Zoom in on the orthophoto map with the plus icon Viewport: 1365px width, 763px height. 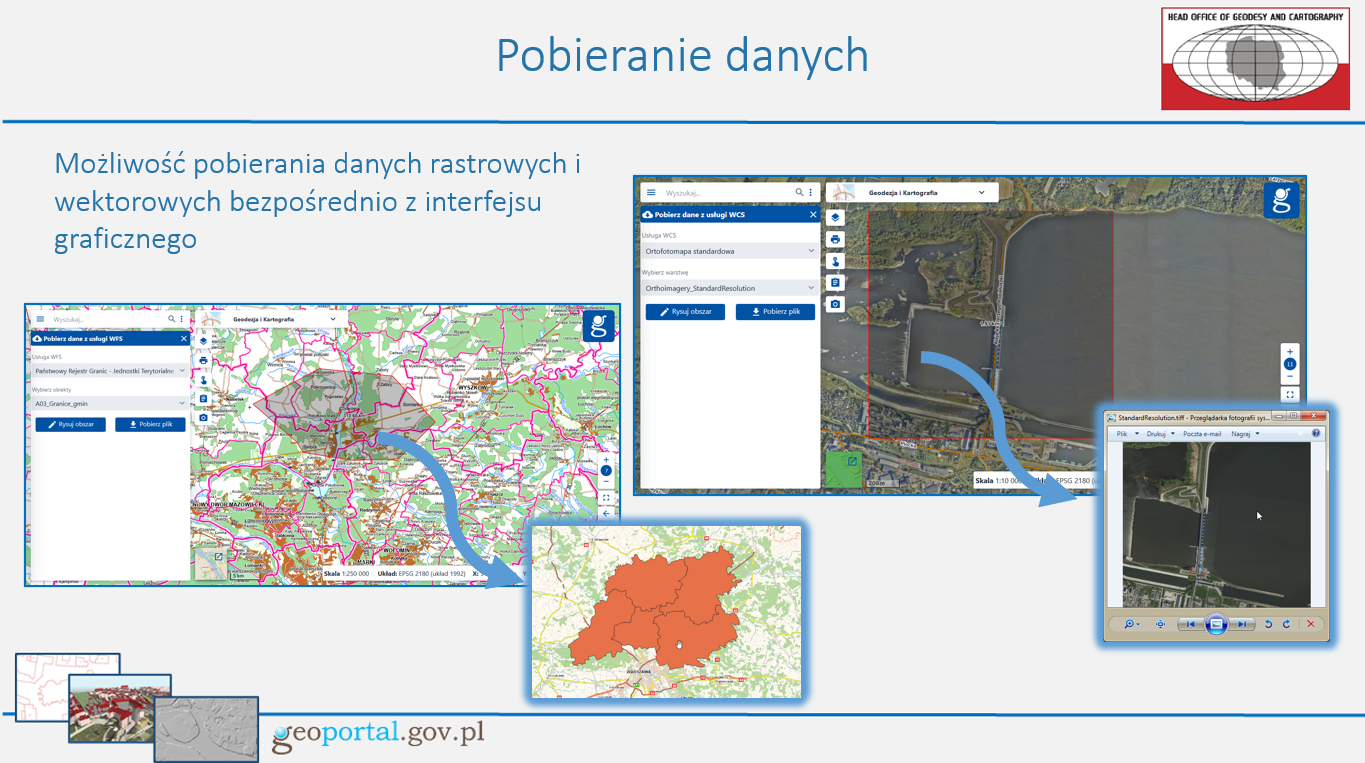point(1290,352)
